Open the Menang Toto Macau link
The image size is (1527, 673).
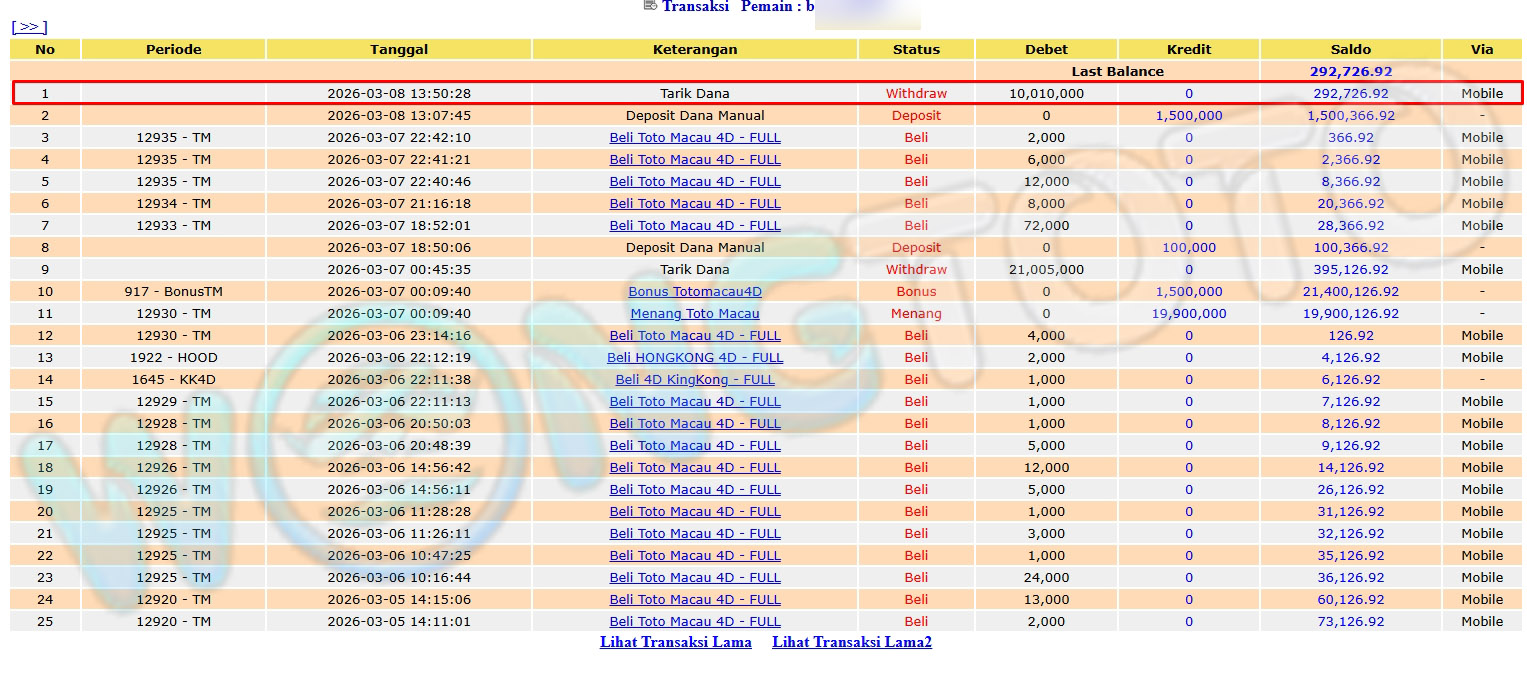[694, 314]
